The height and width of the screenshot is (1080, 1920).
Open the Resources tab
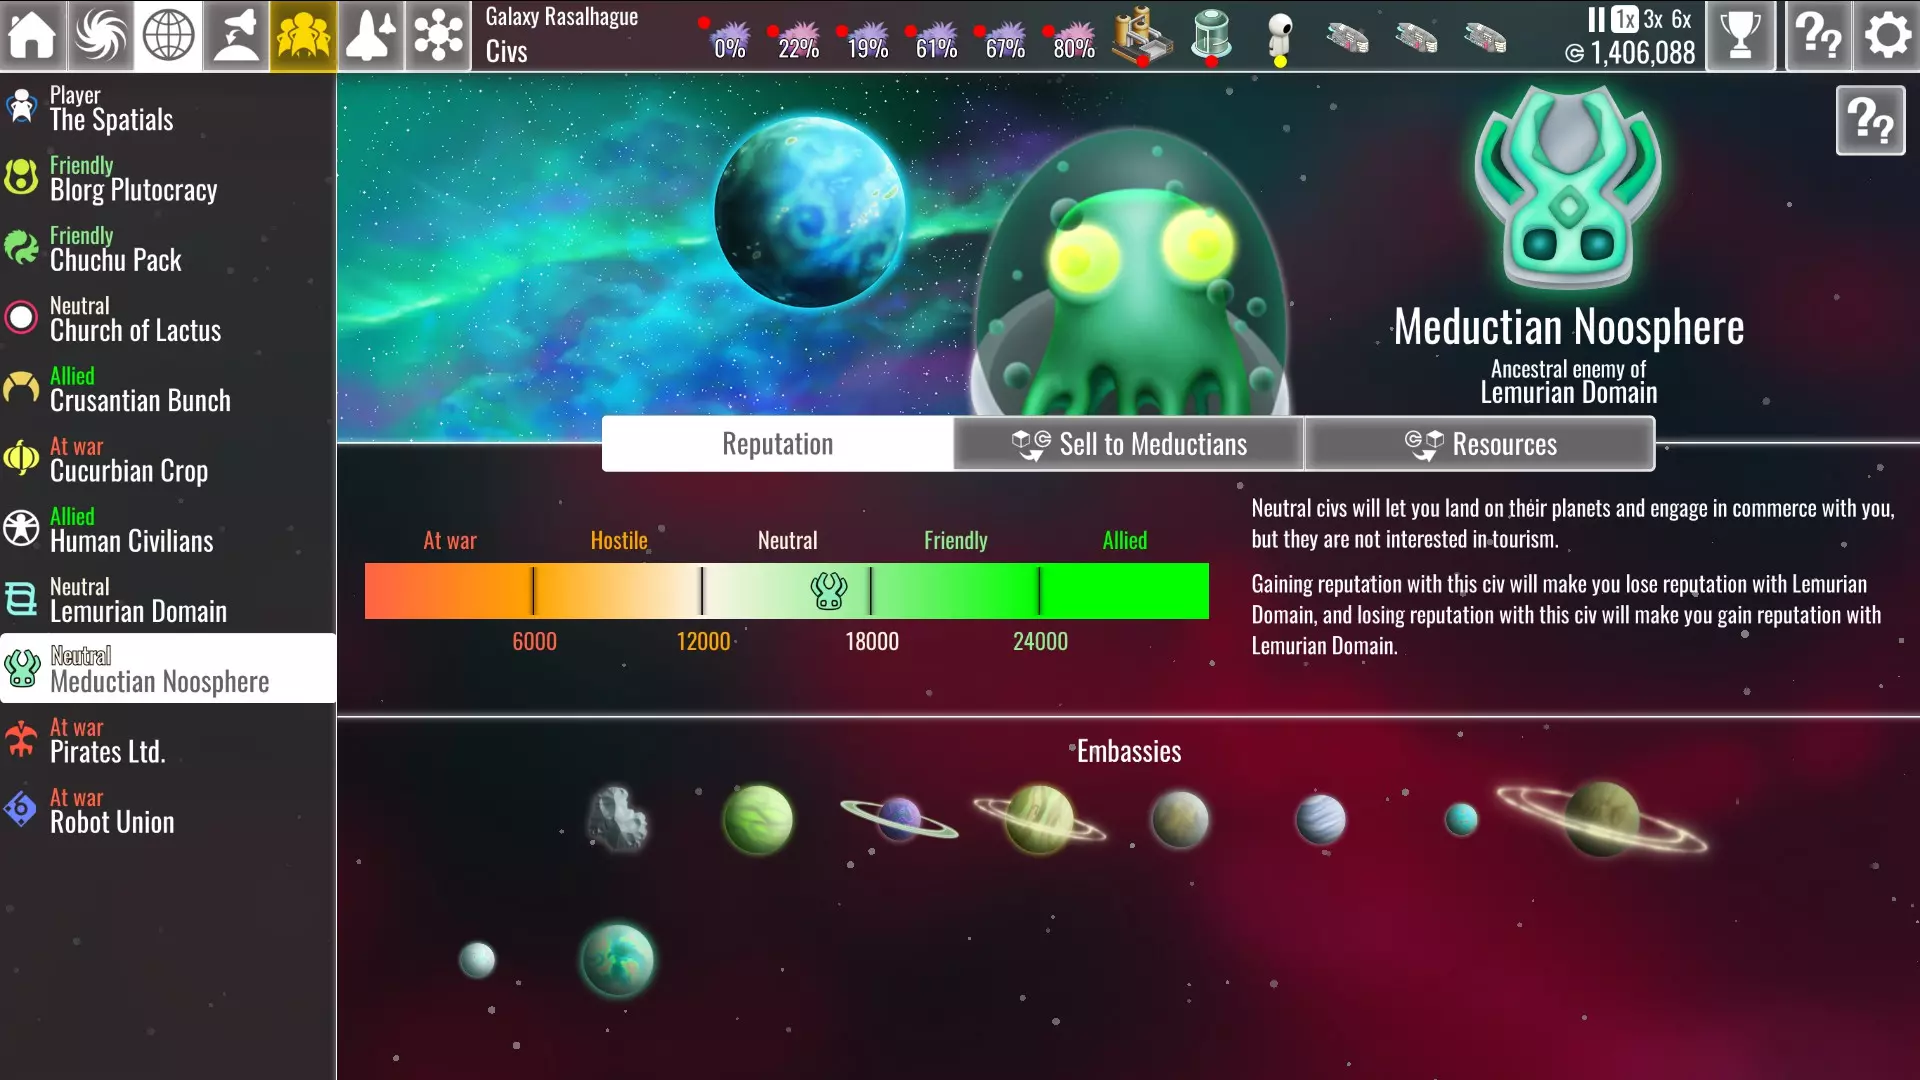point(1480,444)
